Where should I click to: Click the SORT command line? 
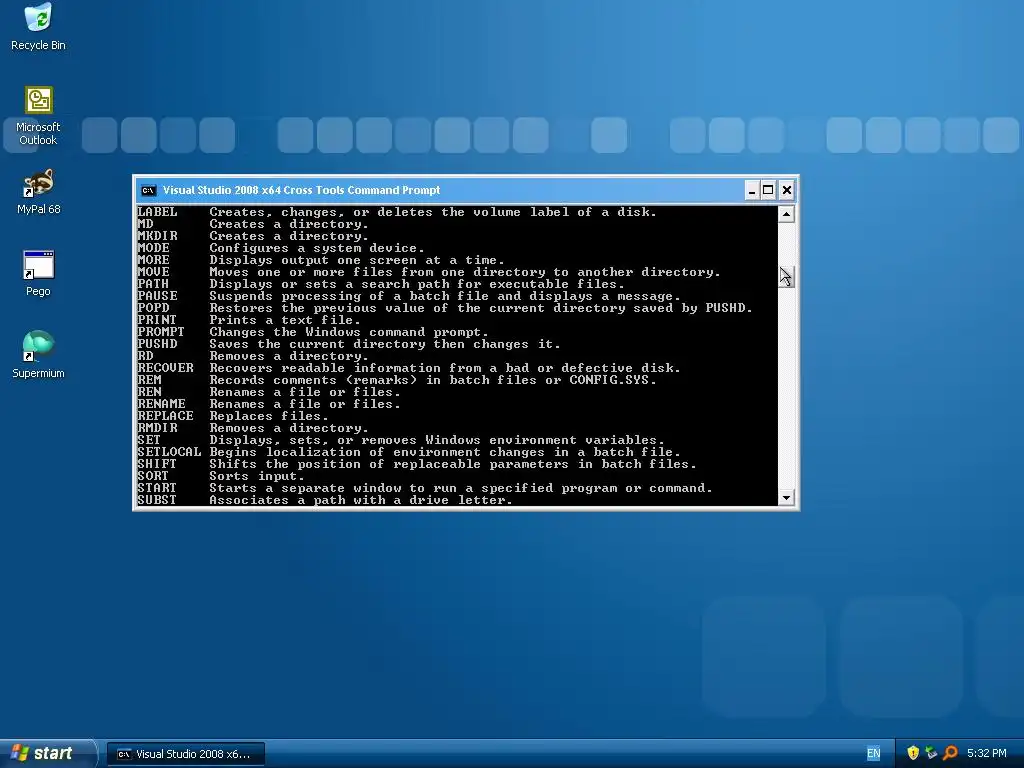[221, 476]
